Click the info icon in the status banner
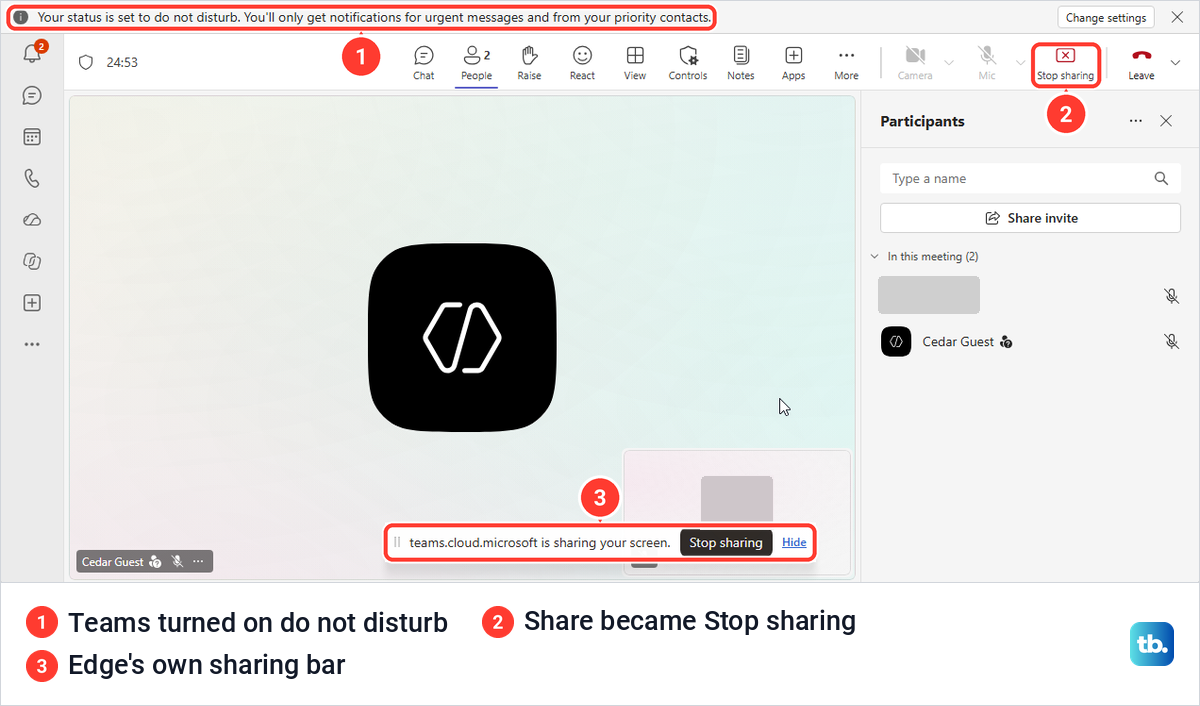 click(x=21, y=18)
